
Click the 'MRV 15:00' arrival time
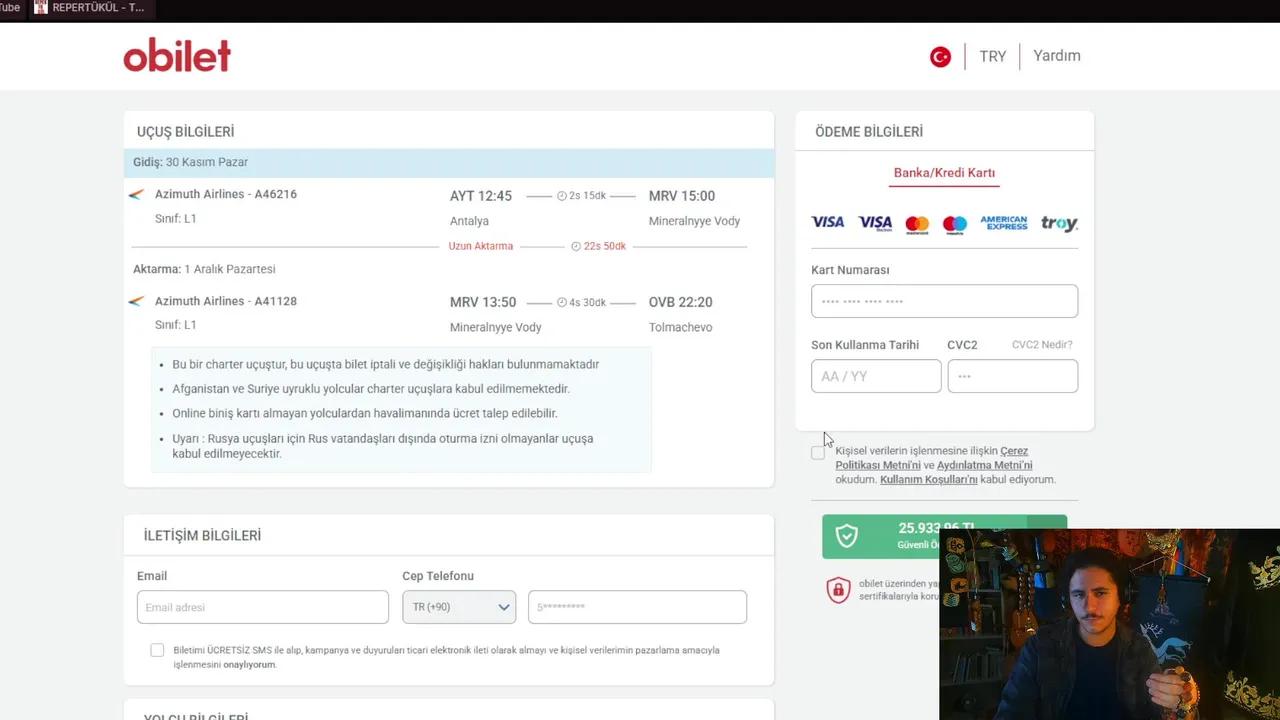coord(682,196)
